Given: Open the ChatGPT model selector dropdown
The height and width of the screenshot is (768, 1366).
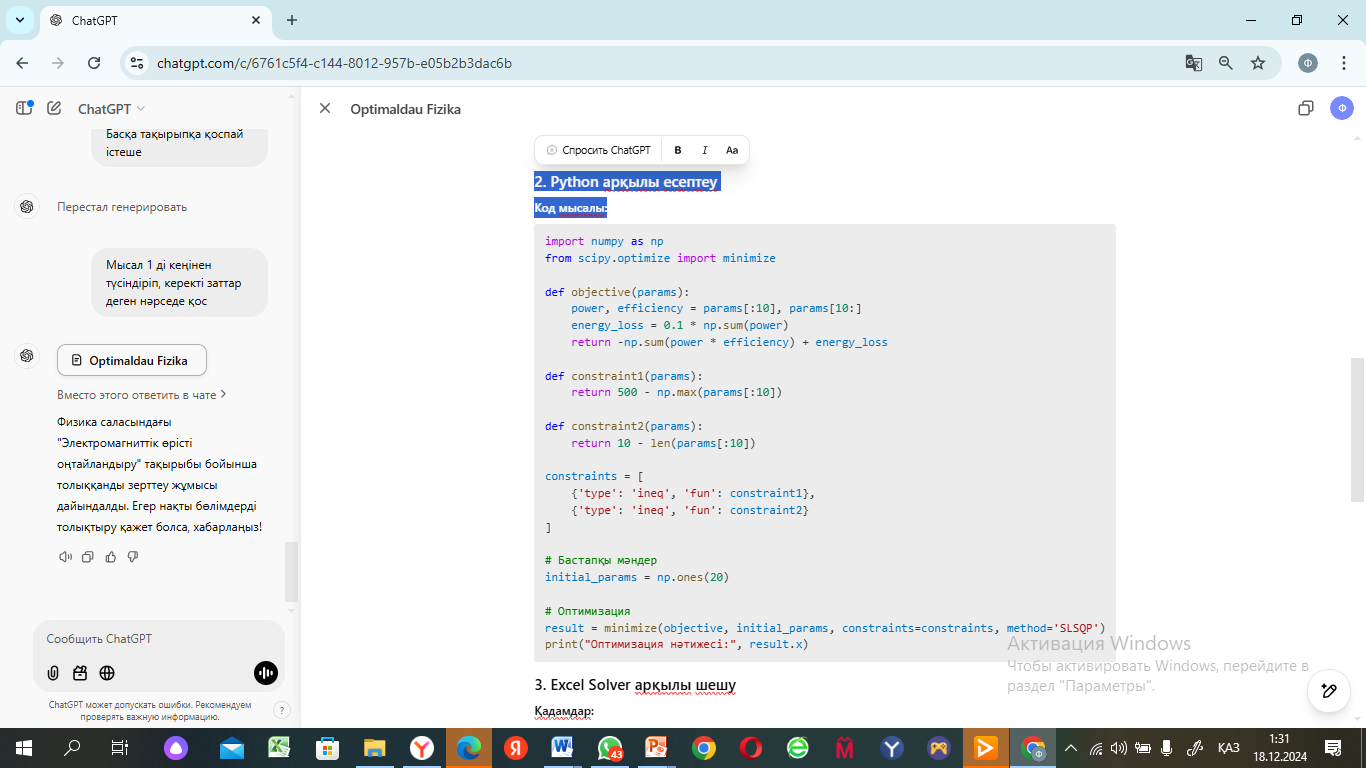Looking at the screenshot, I should [x=111, y=108].
